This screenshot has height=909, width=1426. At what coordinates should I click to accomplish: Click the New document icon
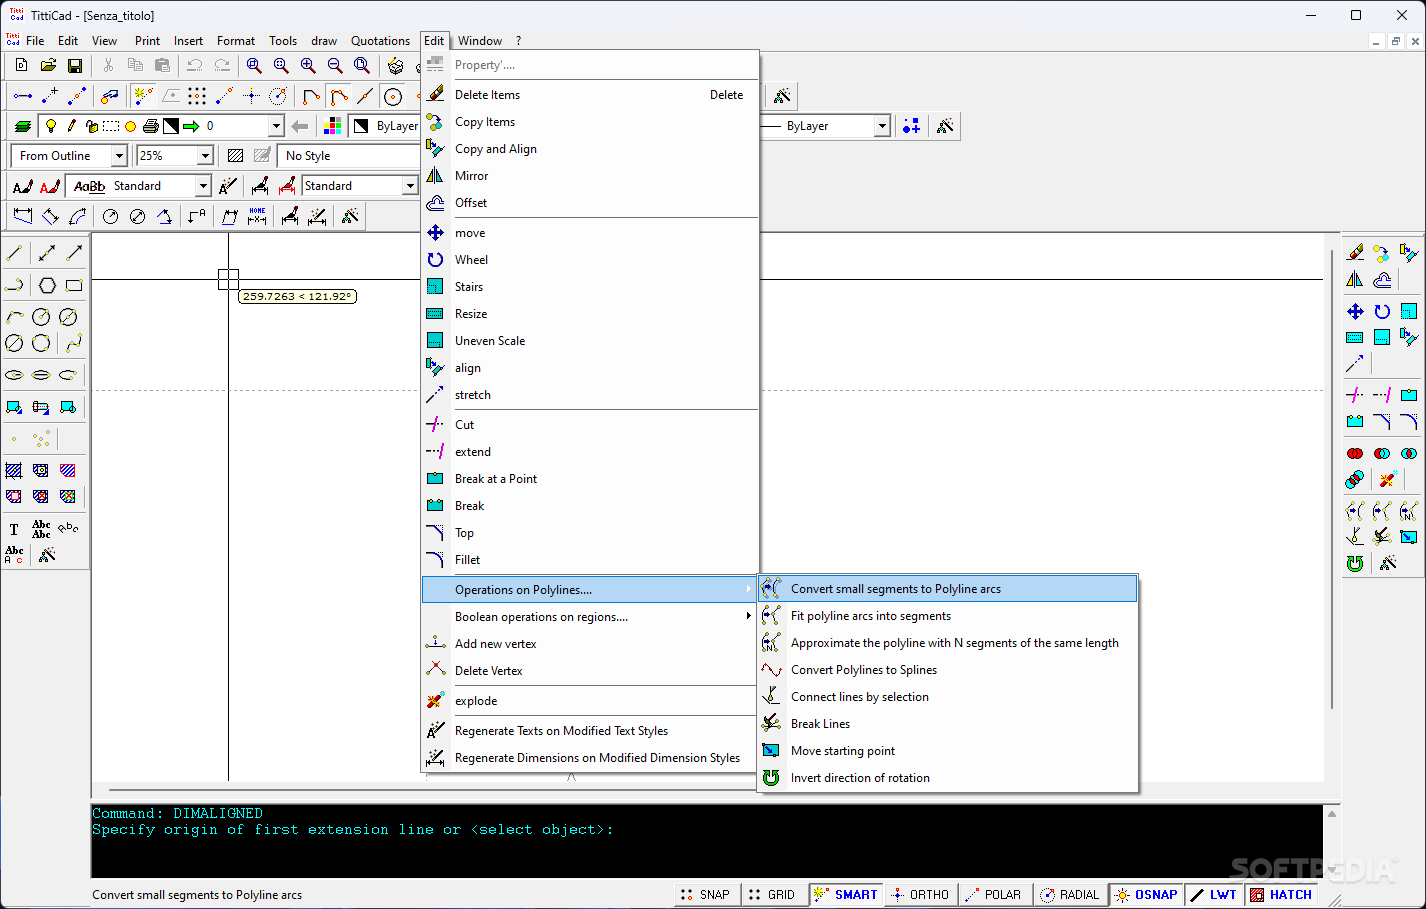(21, 65)
